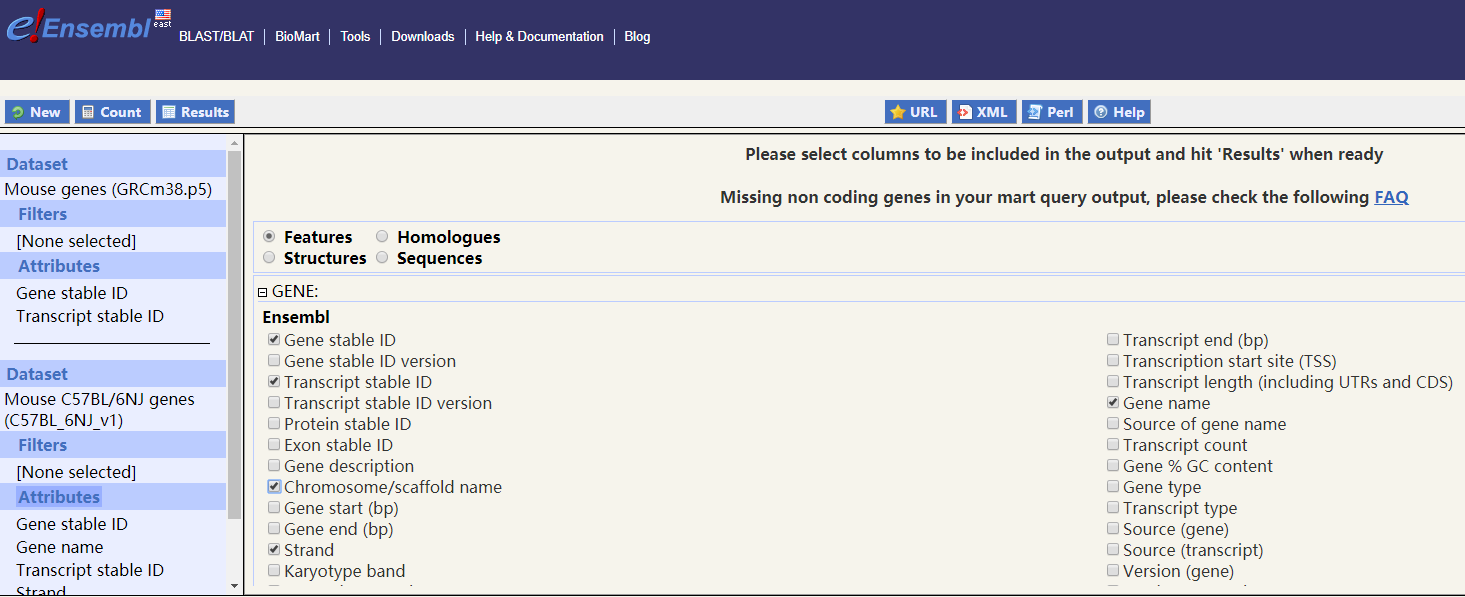Image resolution: width=1465 pixels, height=597 pixels.
Task: Collapse the GENE section
Action: (x=263, y=292)
